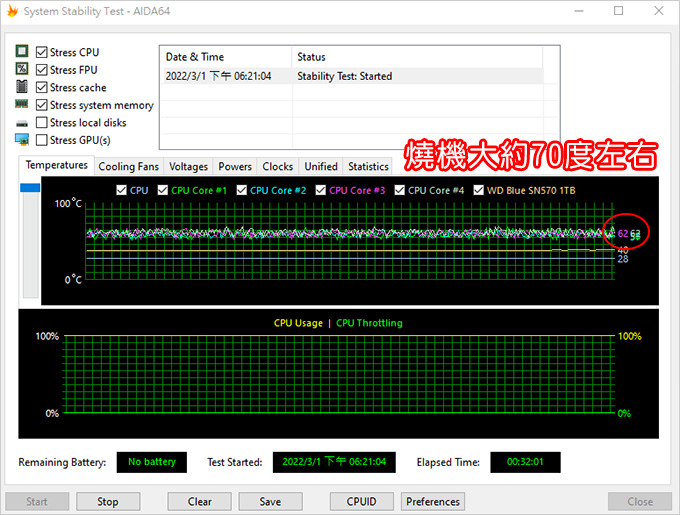Viewport: 680px width, 515px height.
Task: Open the Voltages tab
Action: [188, 166]
